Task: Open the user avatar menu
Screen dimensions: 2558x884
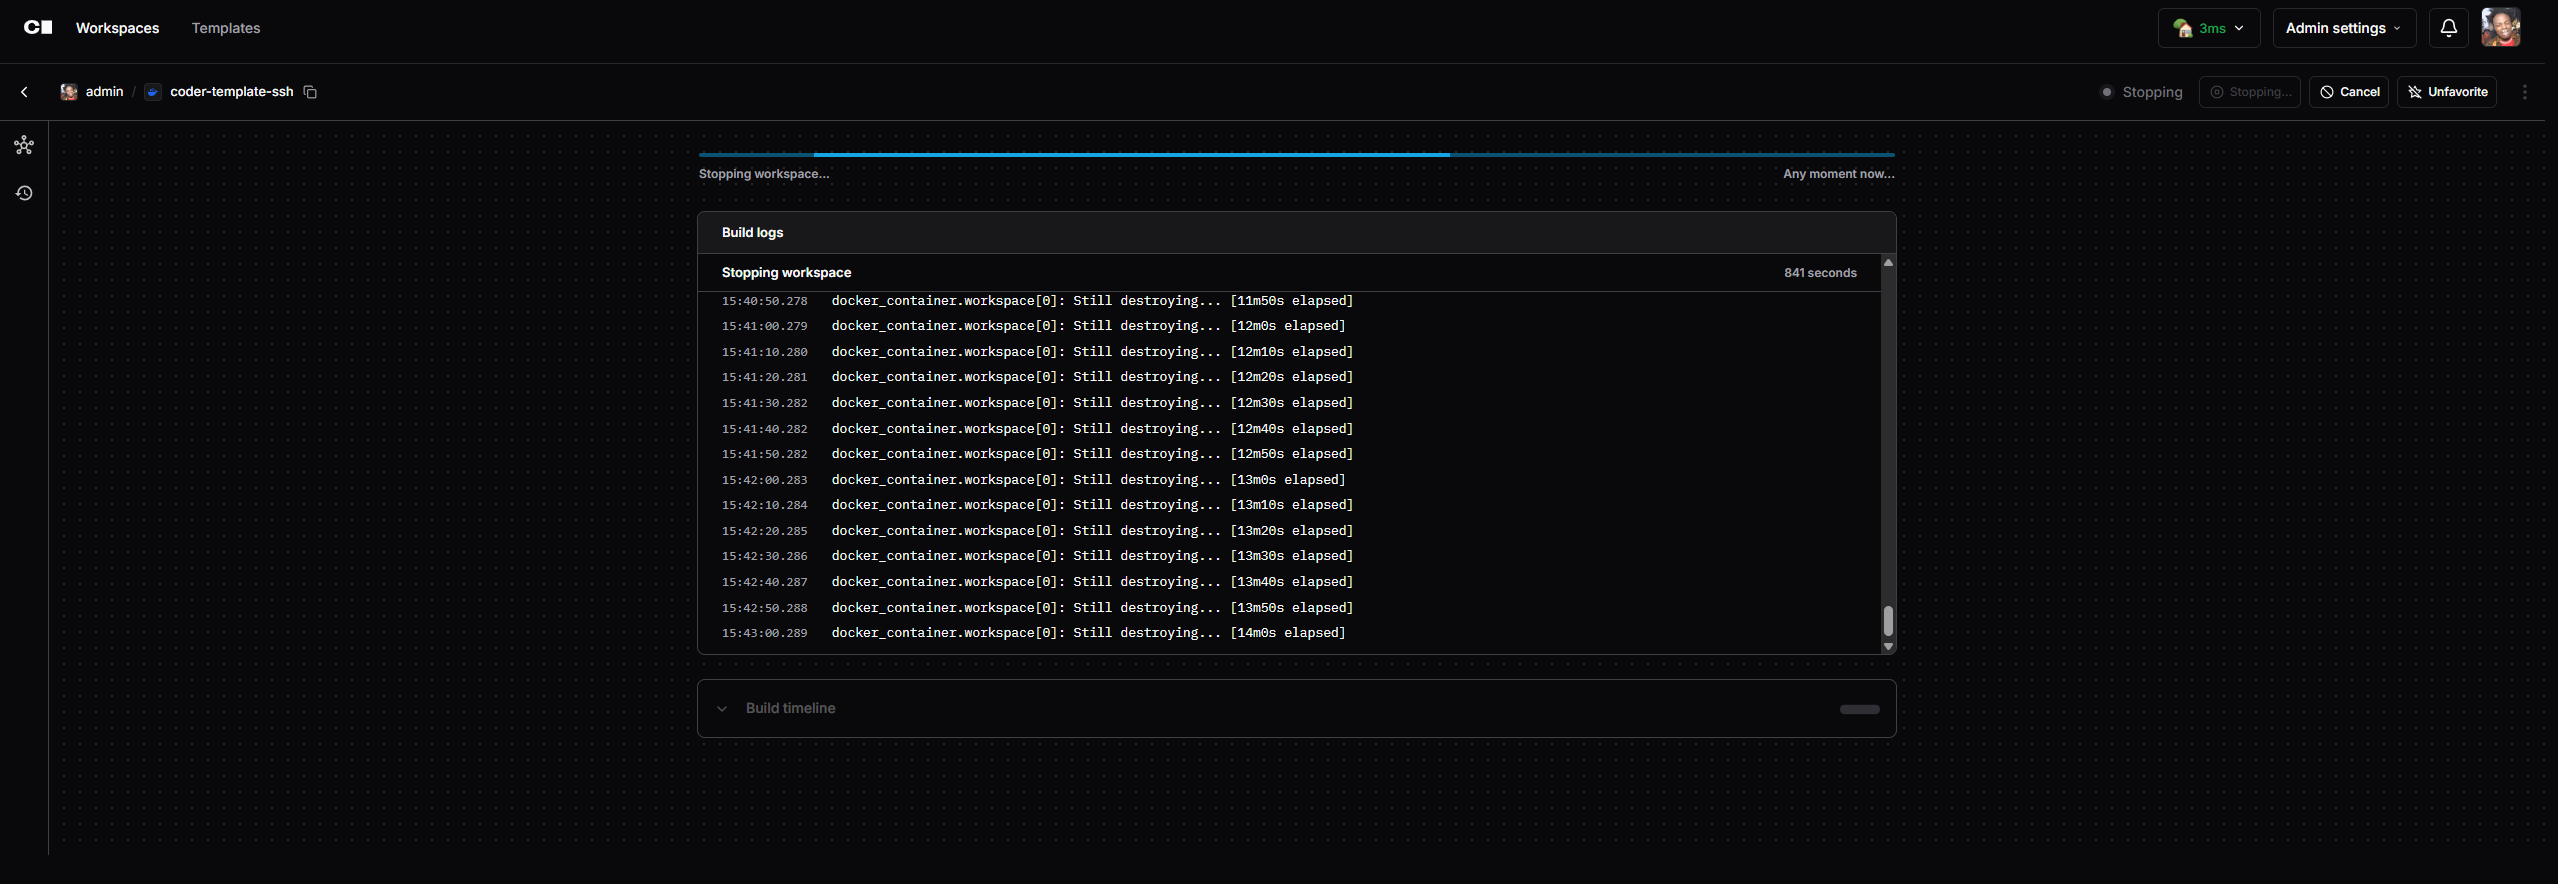Action: pos(2501,28)
